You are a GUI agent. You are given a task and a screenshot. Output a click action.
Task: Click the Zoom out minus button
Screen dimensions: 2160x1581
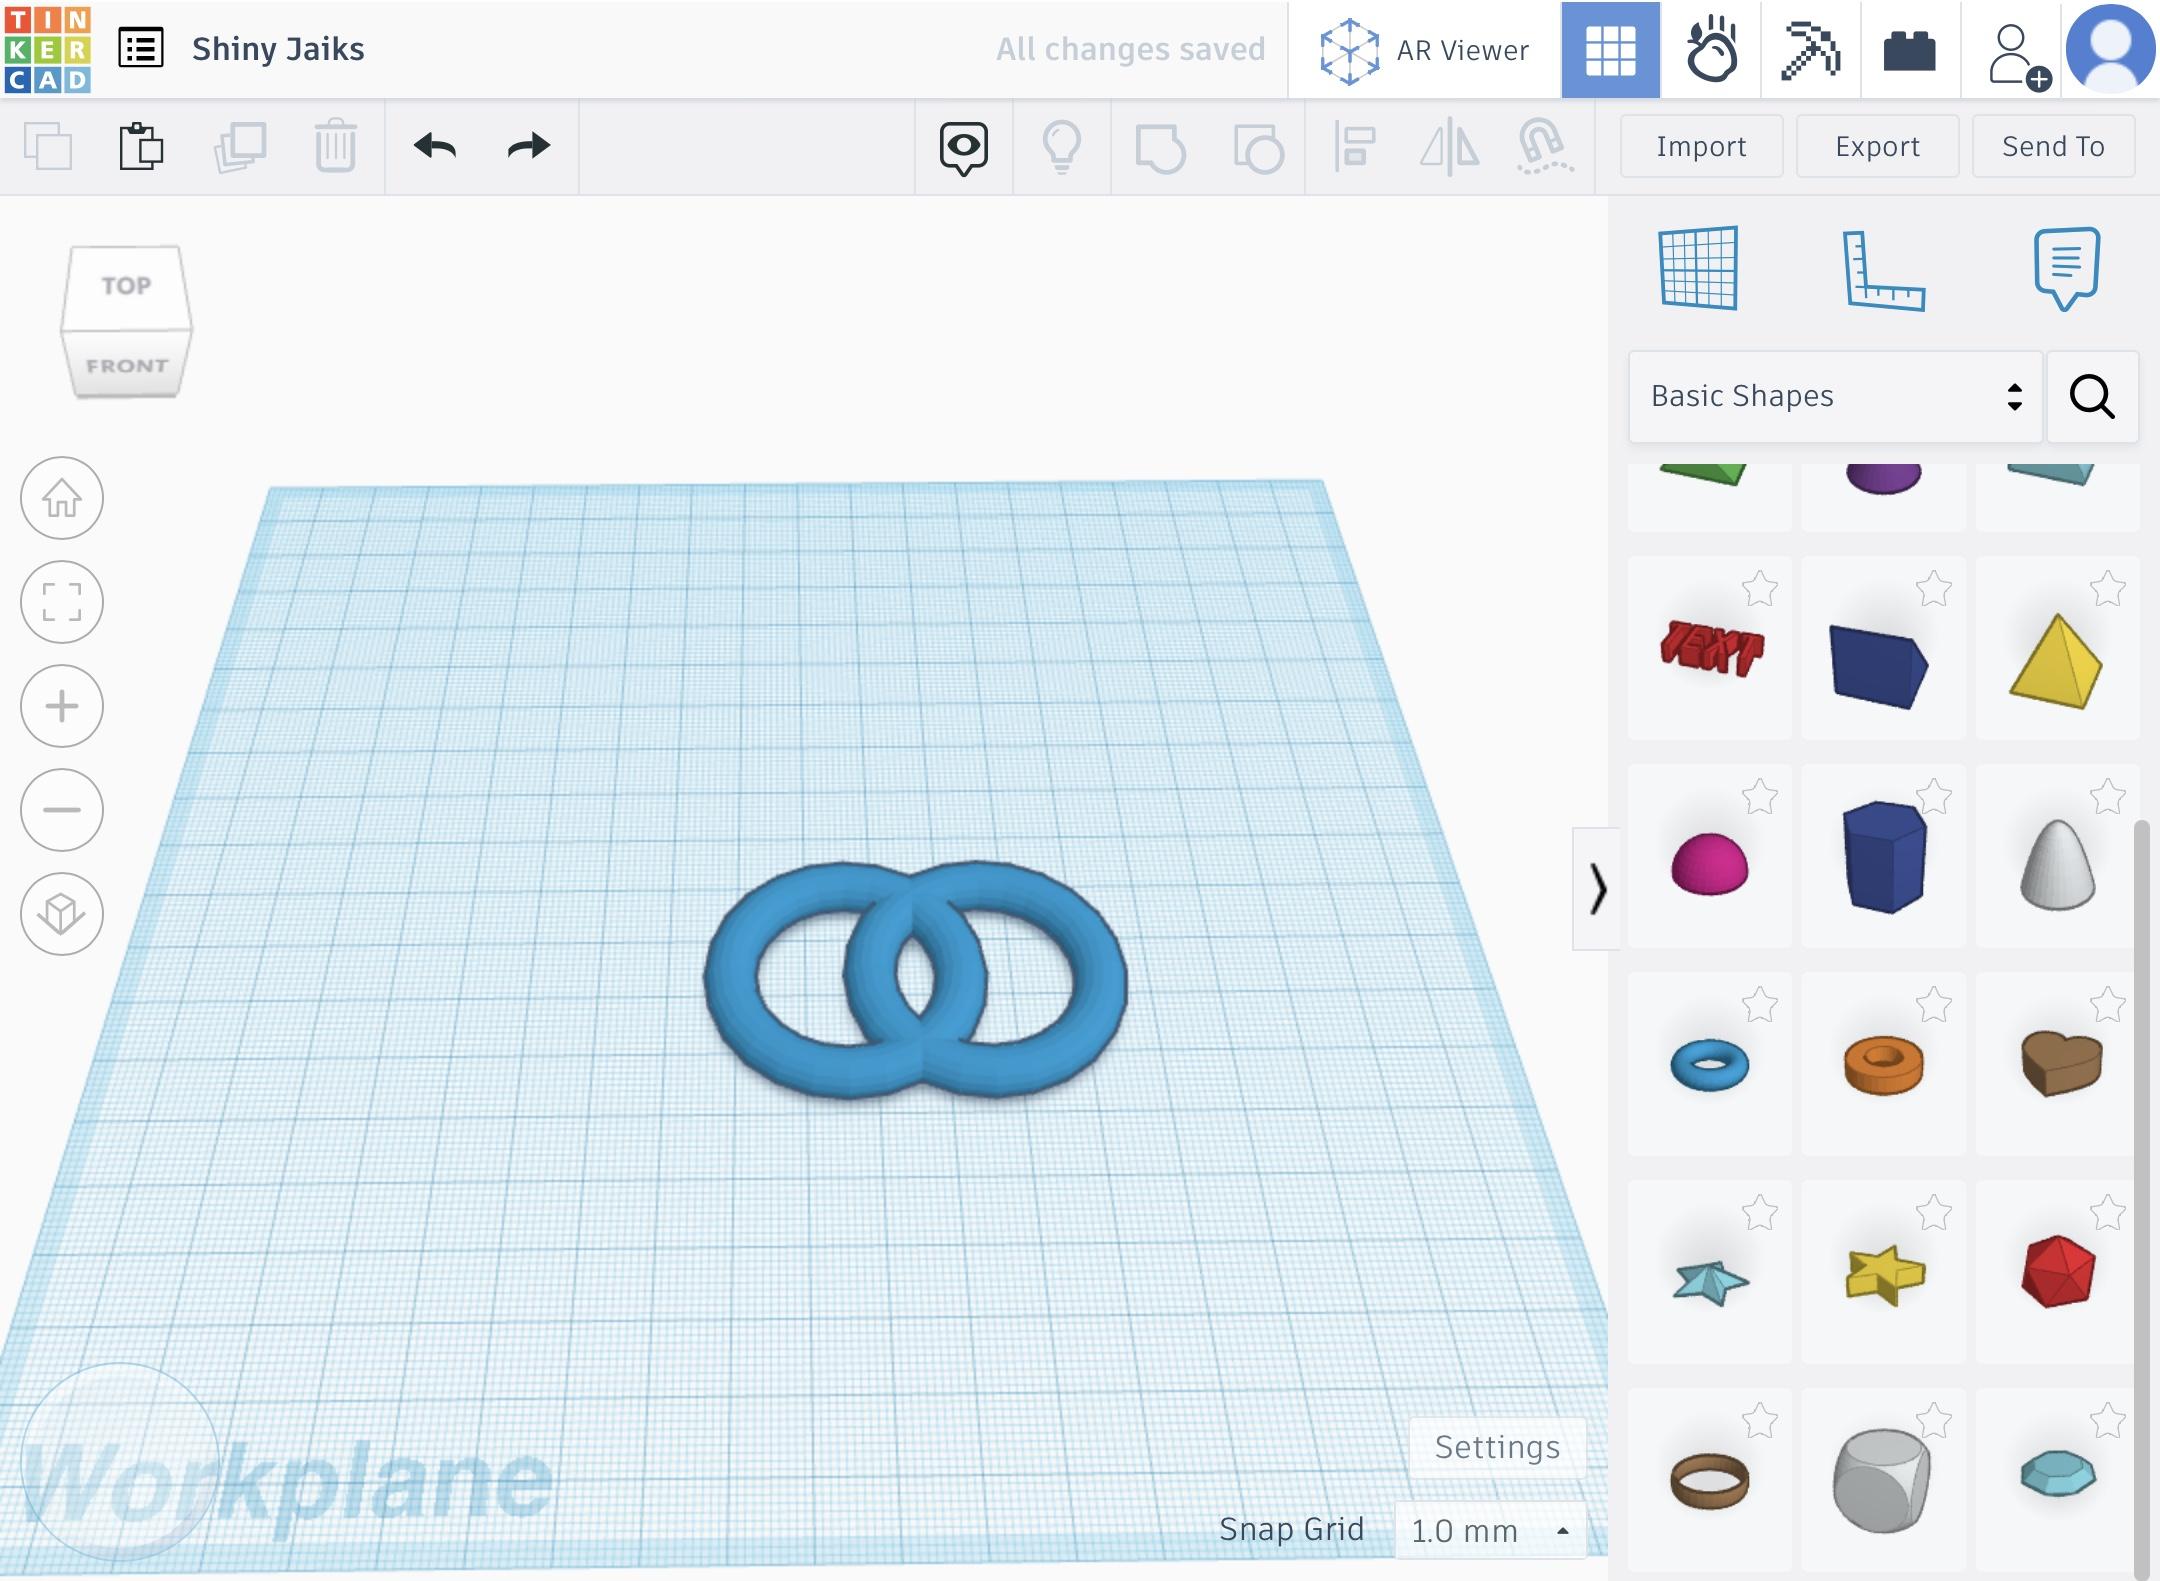[x=62, y=810]
